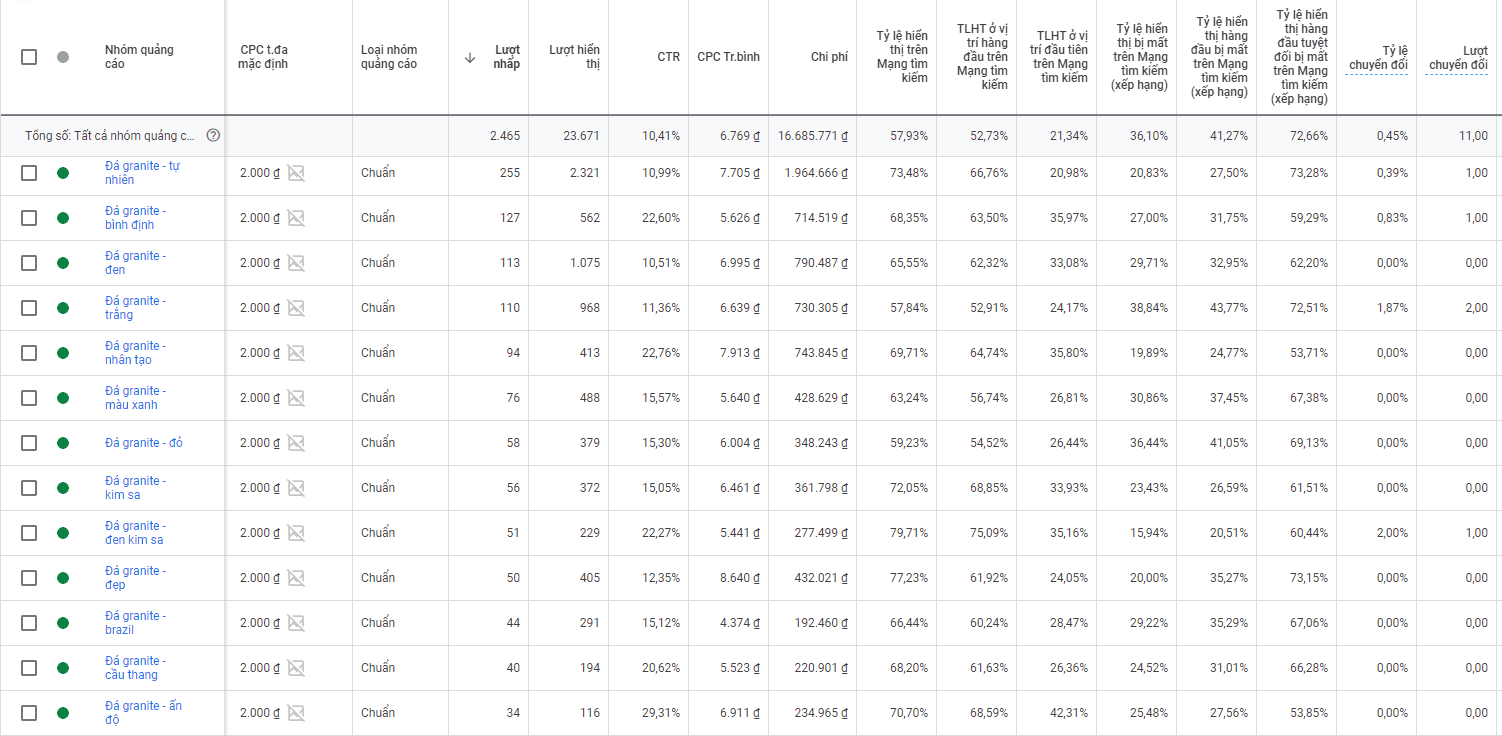The image size is (1502, 736).
Task: Click green status dot for Đá granite - brazil
Action: point(63,623)
